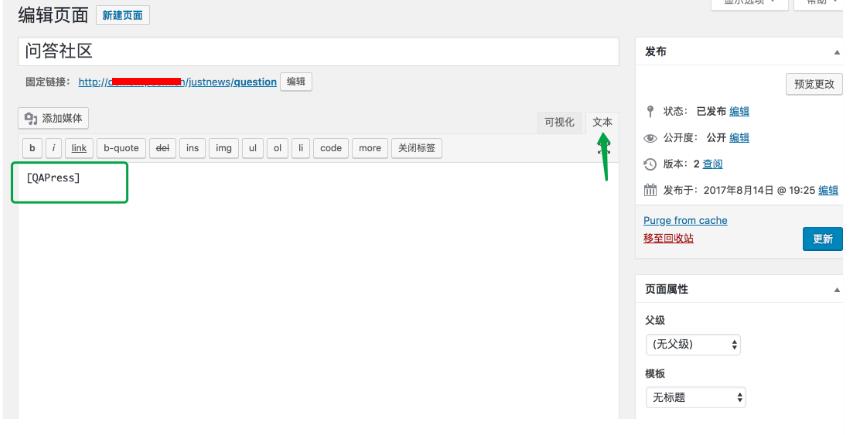Image resolution: width=867 pixels, height=435 pixels.
Task: Open the permalink URL ending in question
Action: point(177,82)
